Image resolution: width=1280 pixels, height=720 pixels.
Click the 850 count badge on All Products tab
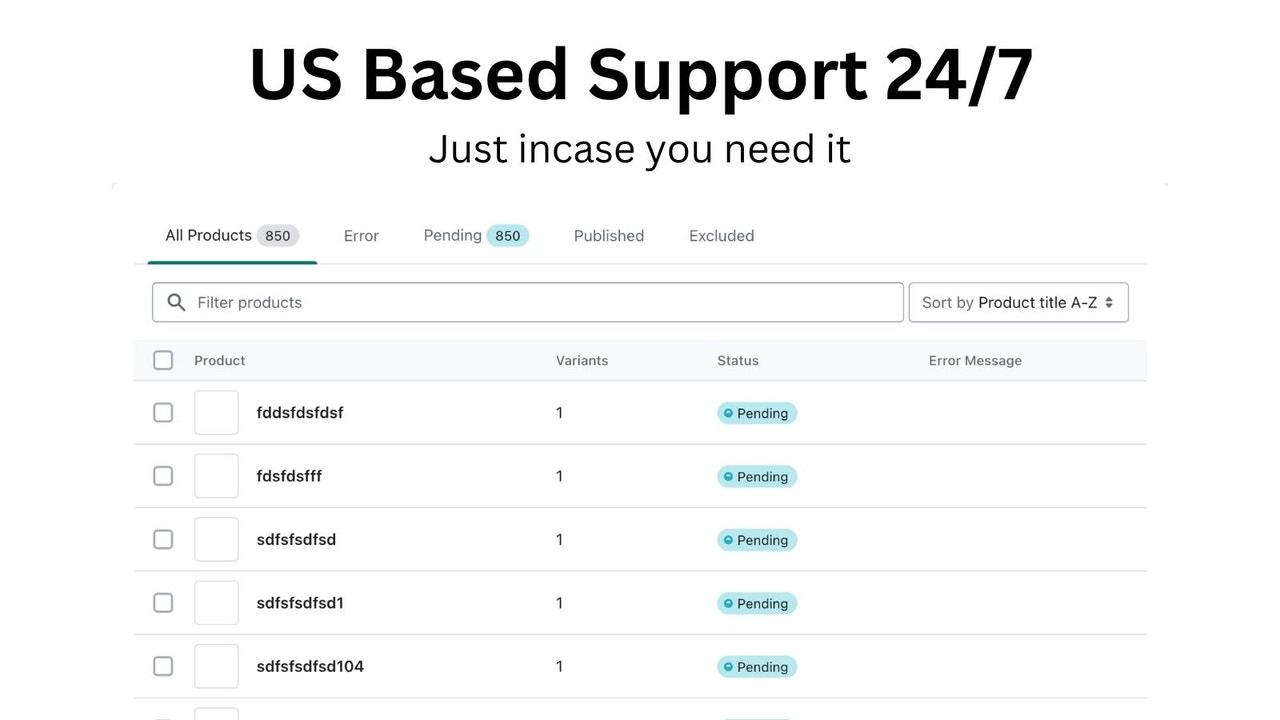[277, 235]
